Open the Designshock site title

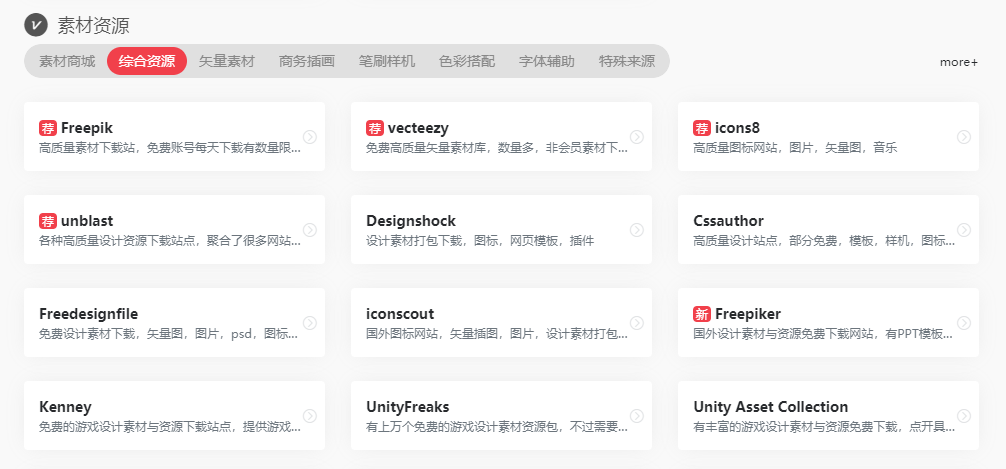click(x=411, y=221)
